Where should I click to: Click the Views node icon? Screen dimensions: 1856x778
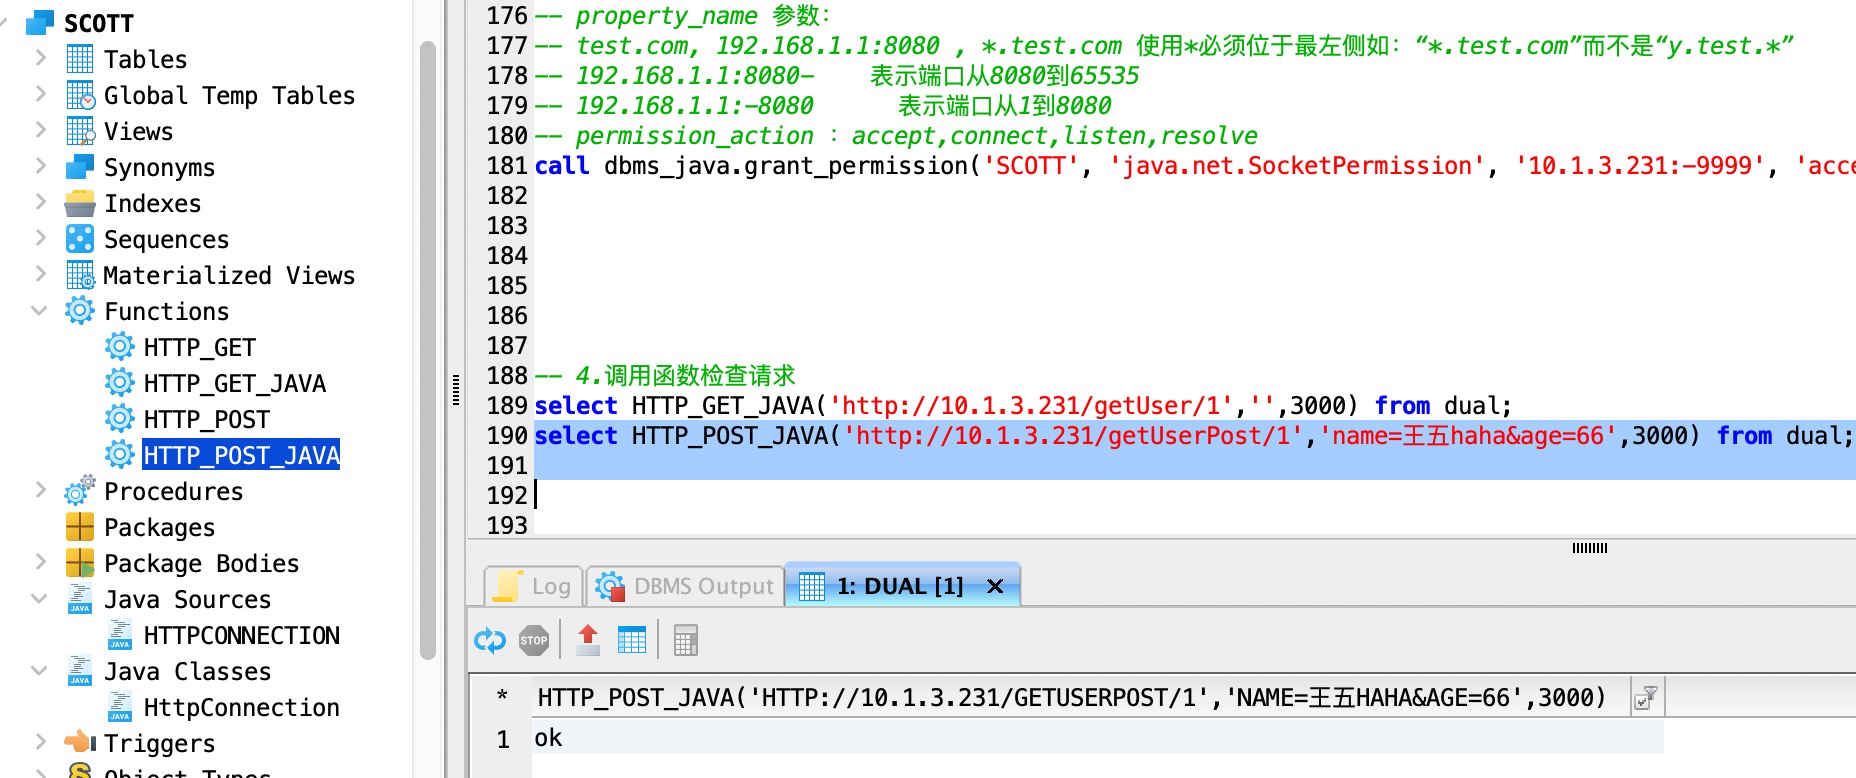80,131
